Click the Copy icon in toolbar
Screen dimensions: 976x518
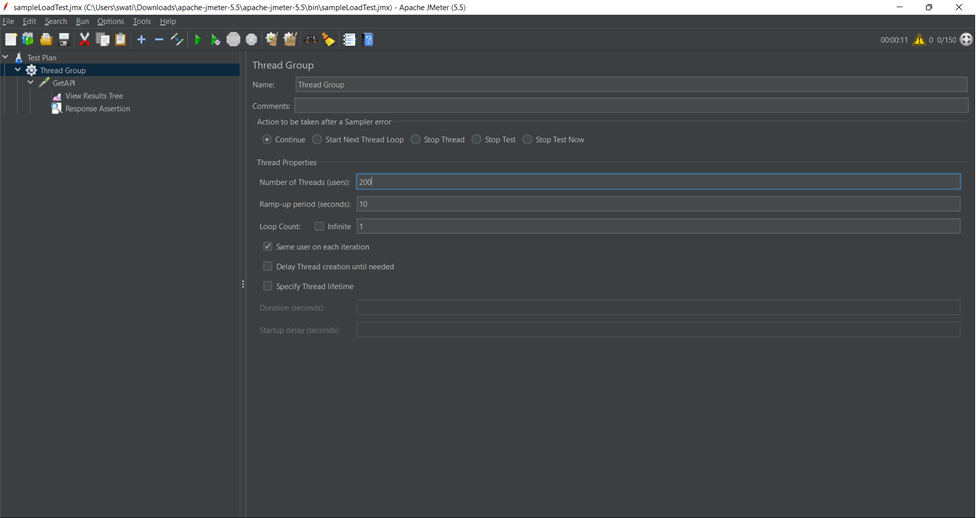(103, 39)
